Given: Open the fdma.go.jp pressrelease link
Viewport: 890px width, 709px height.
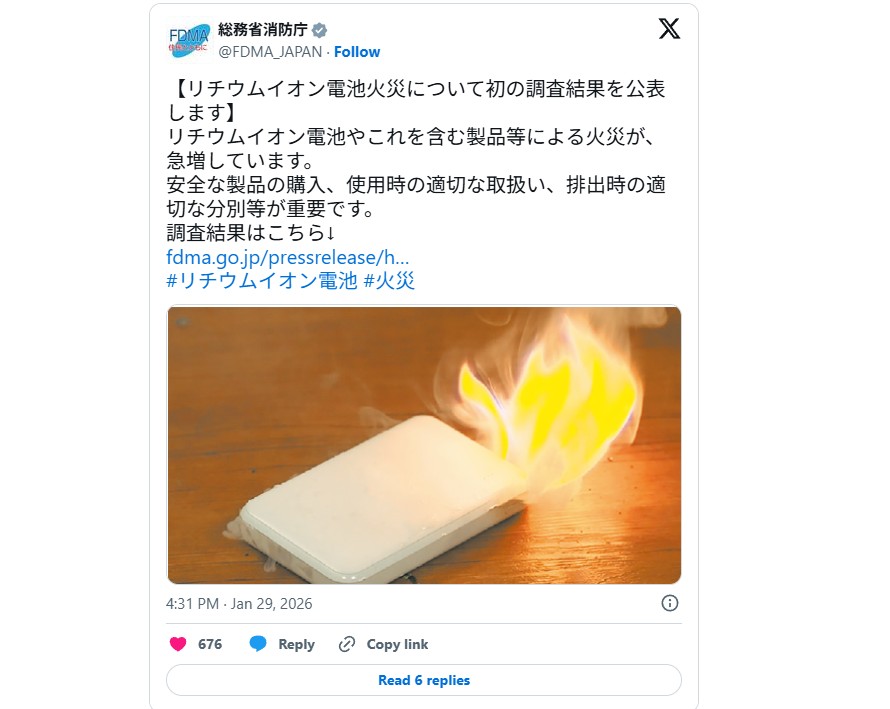Looking at the screenshot, I should coord(287,257).
